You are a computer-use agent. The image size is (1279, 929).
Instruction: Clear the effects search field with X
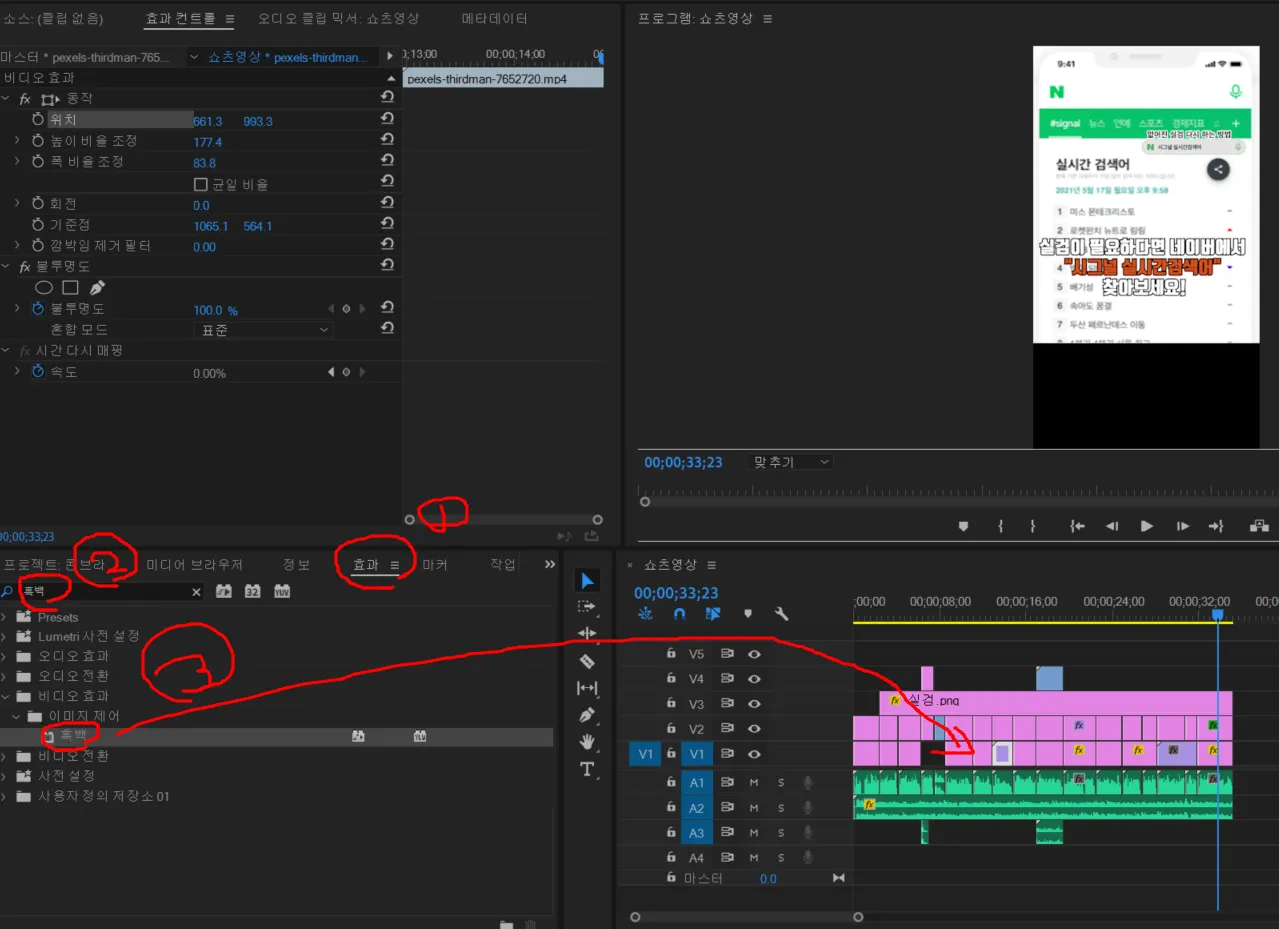196,592
